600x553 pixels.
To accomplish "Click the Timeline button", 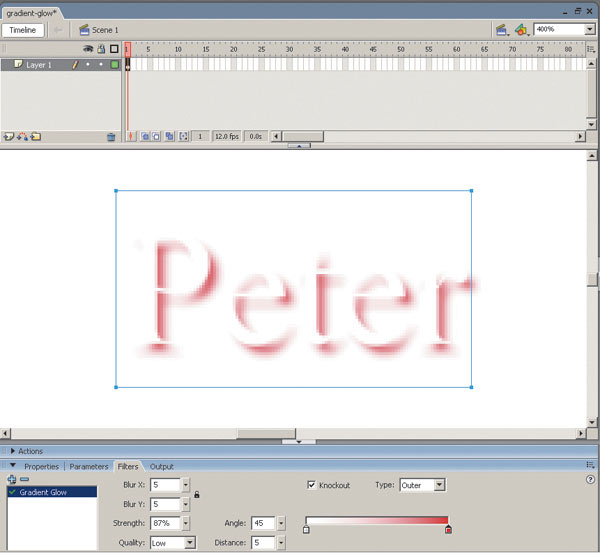I will pyautogui.click(x=22, y=30).
